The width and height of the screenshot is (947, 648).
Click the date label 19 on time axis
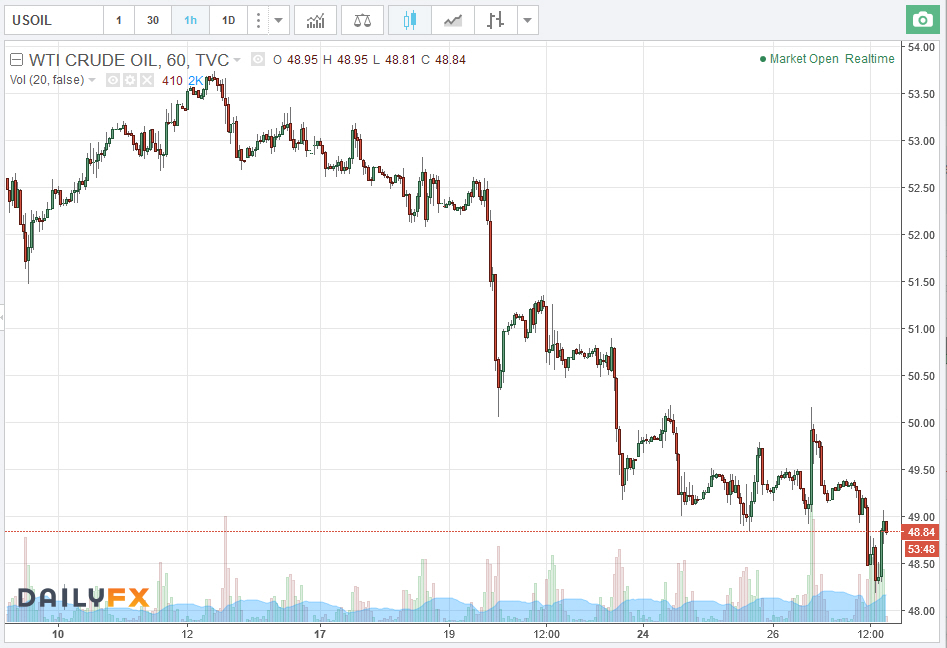click(448, 634)
